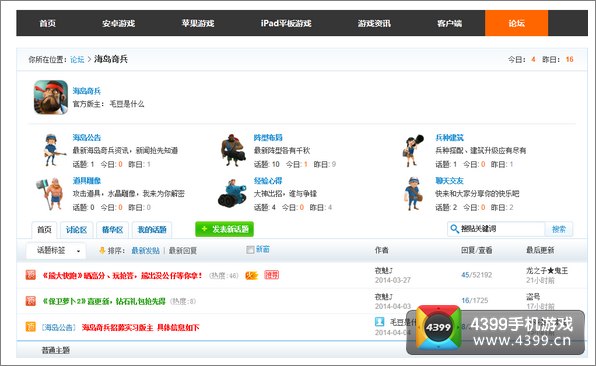Click the 聊天交友 medic character icon

coord(414,193)
